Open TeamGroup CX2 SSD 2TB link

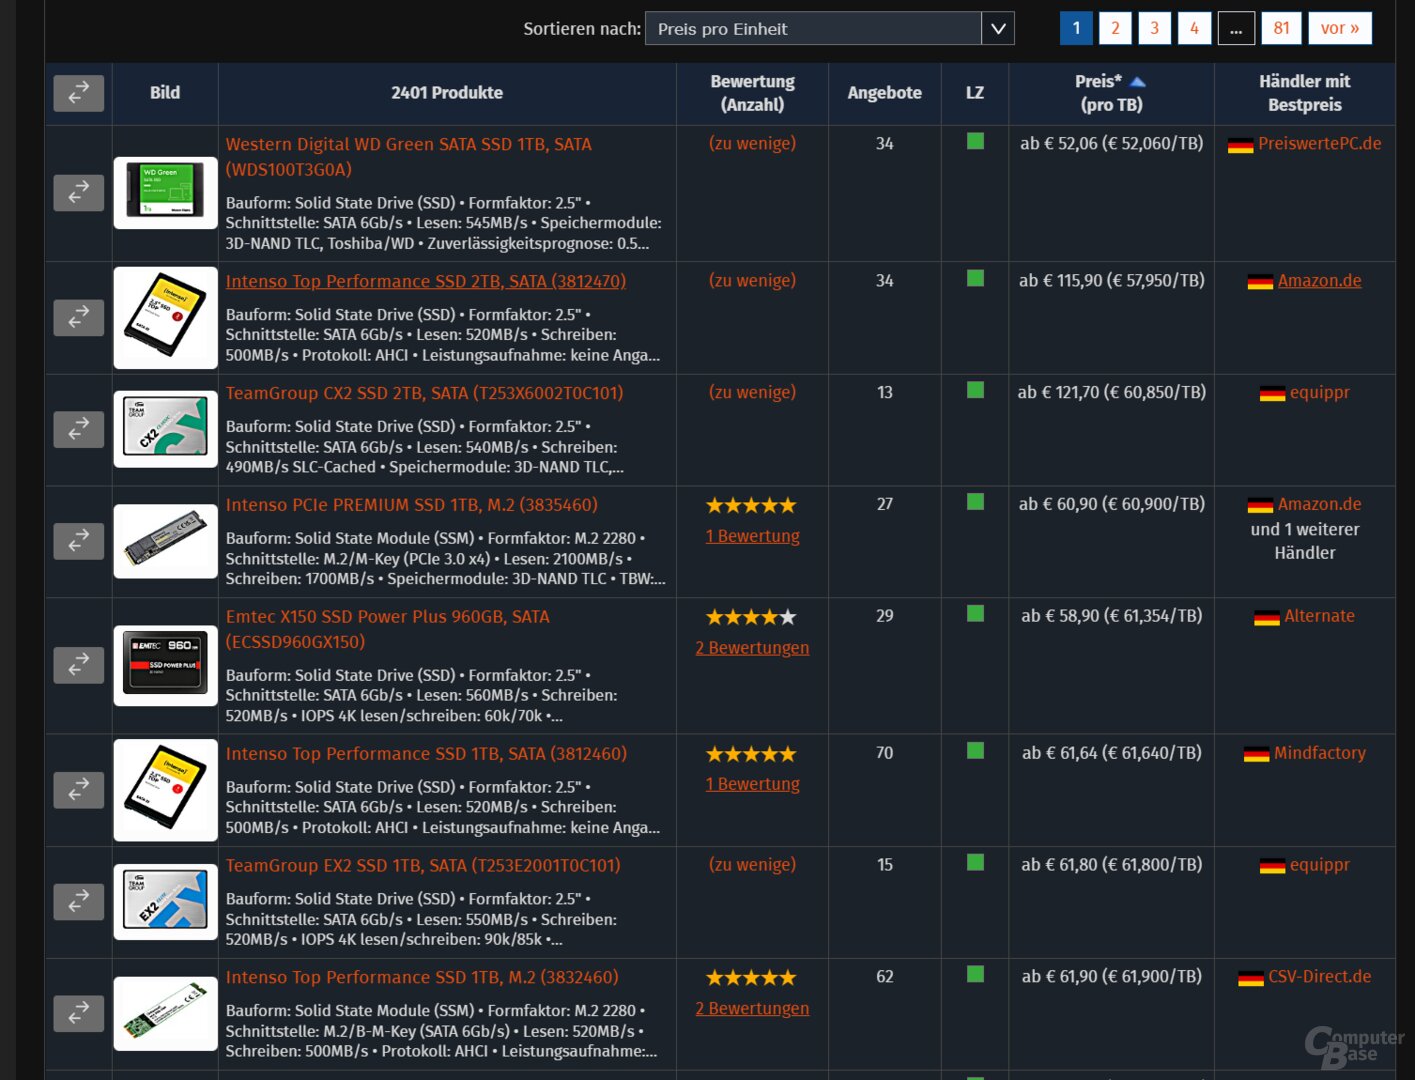click(424, 393)
